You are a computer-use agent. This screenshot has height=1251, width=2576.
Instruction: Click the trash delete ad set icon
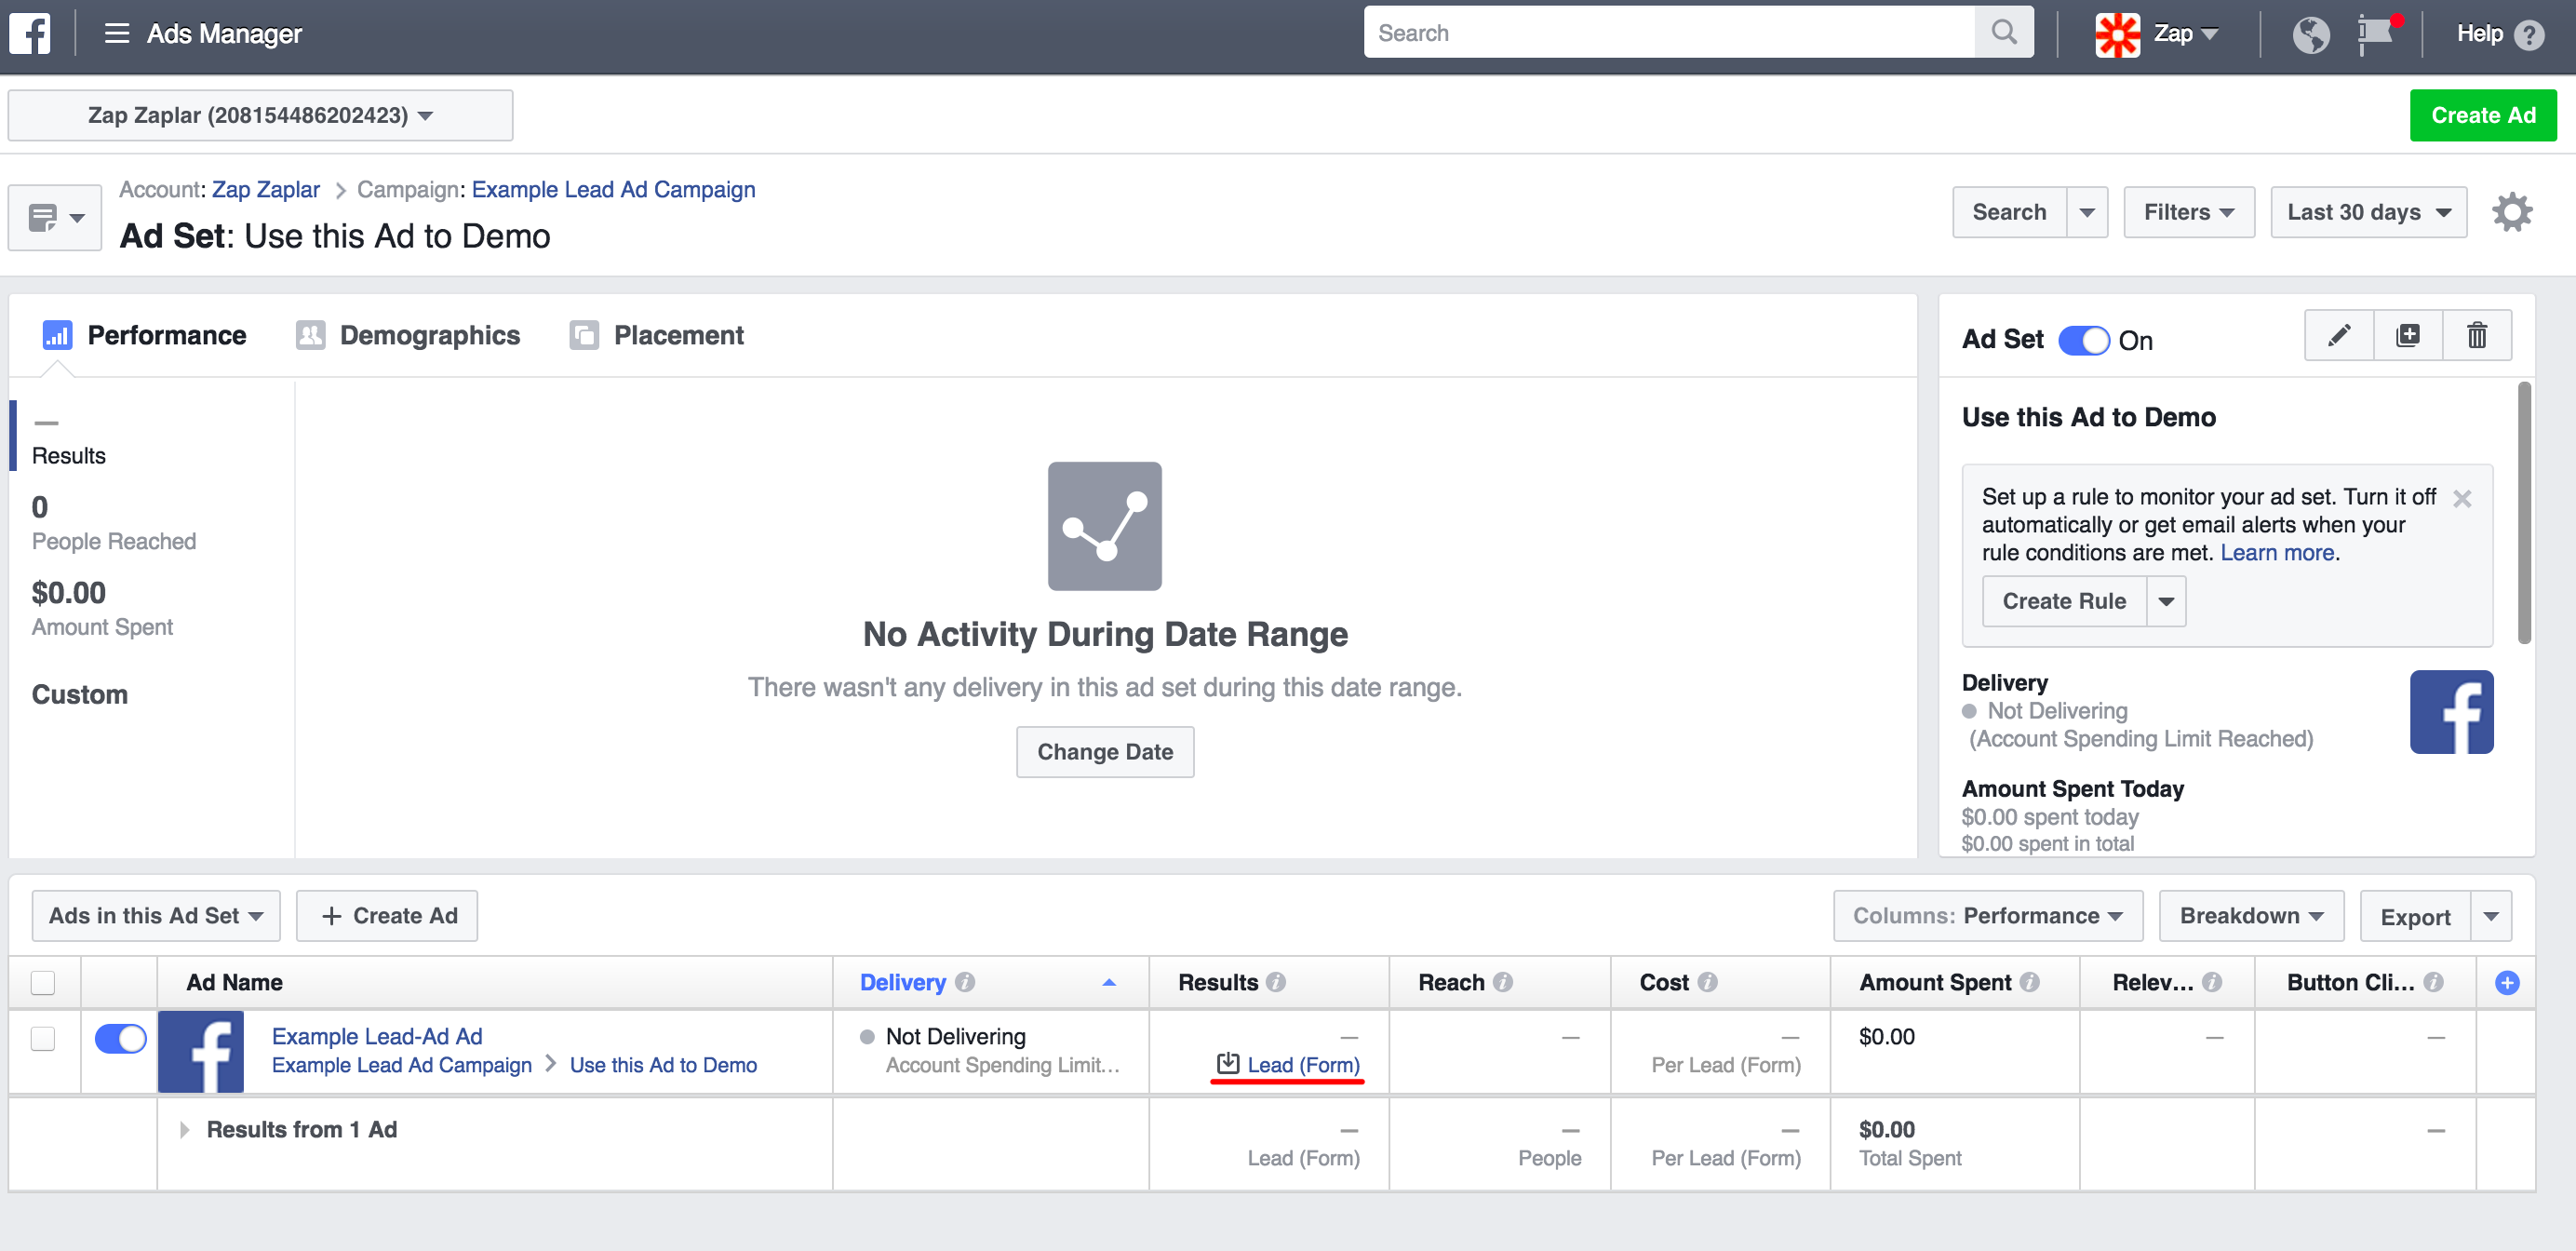click(x=2476, y=335)
